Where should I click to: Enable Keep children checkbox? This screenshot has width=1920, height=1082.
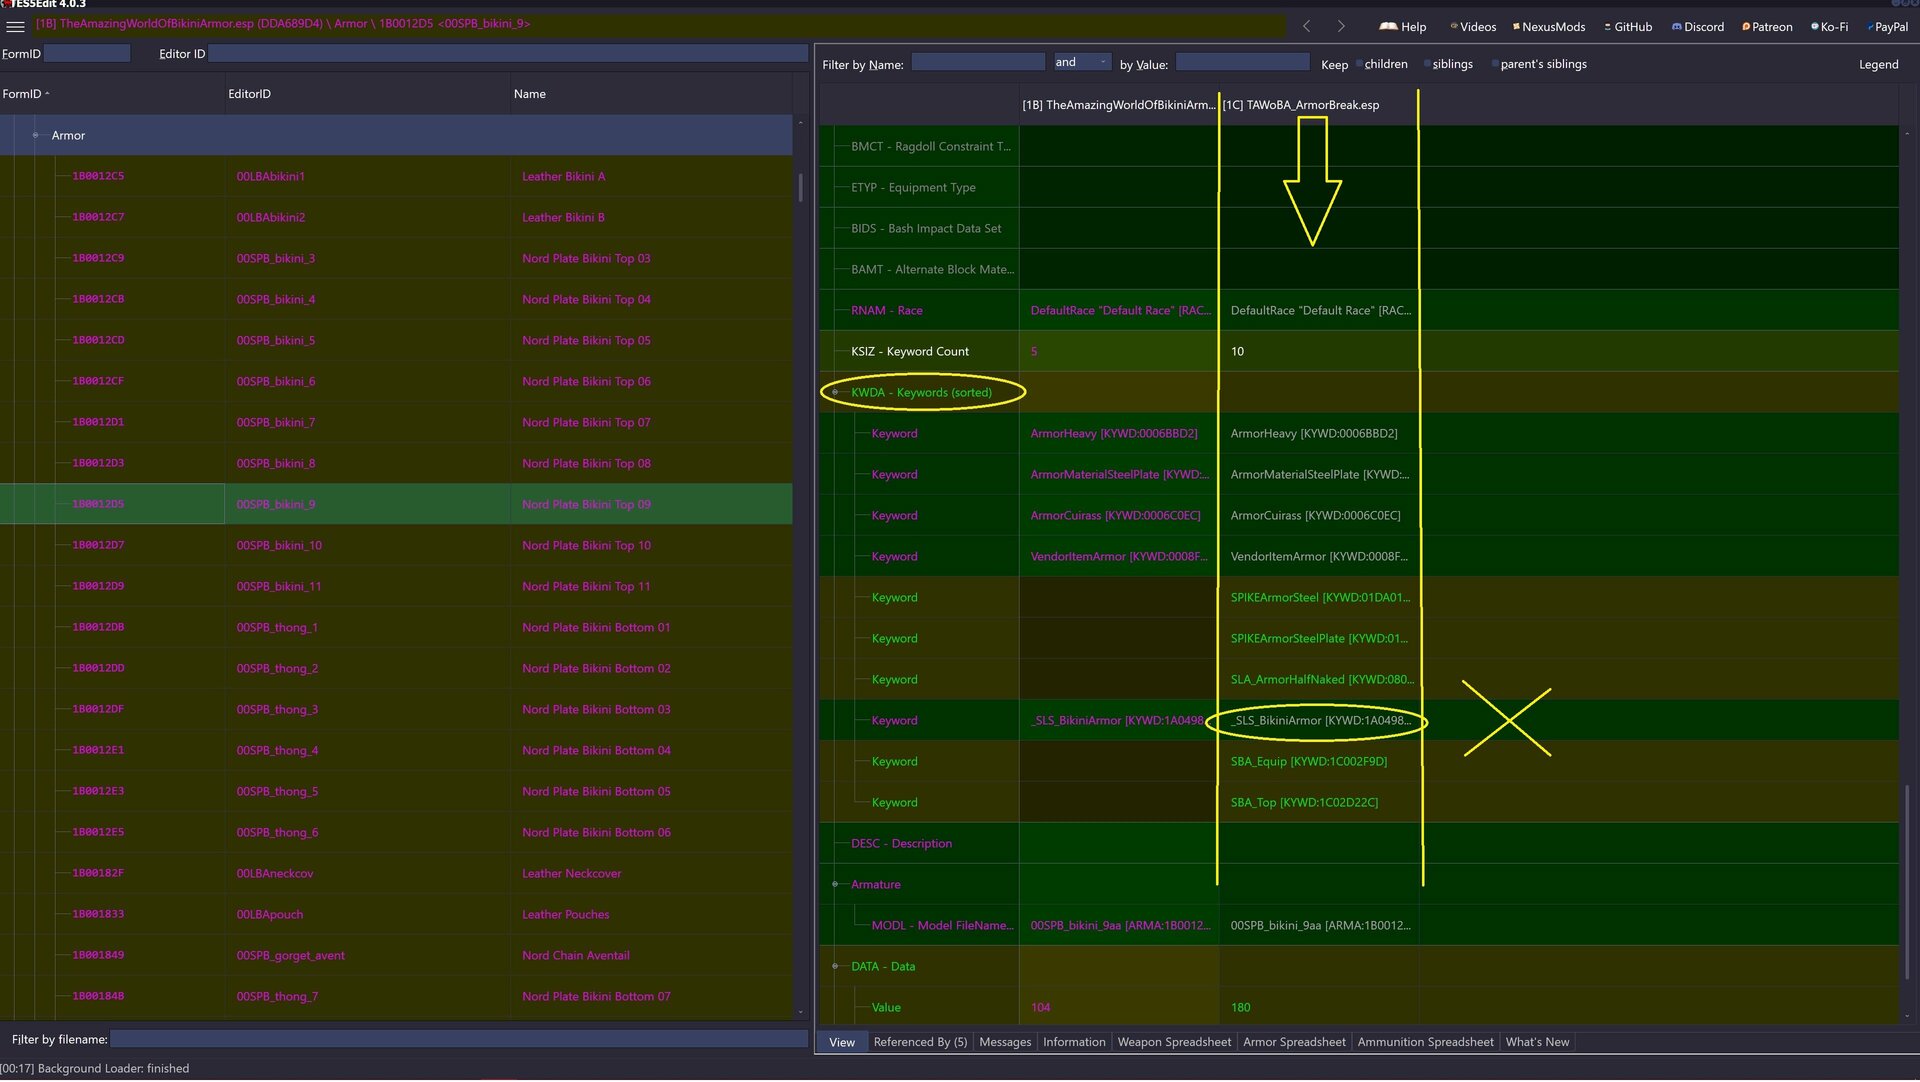(x=1360, y=64)
